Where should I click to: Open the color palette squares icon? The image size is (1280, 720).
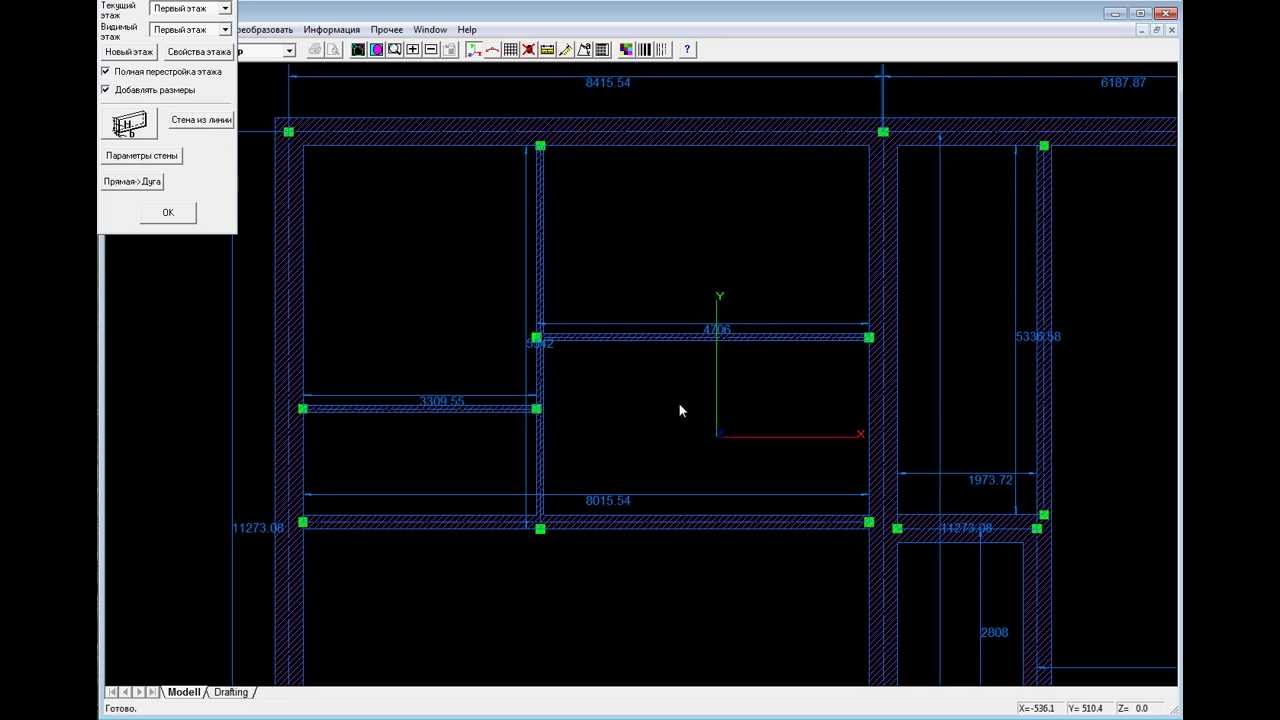(626, 50)
